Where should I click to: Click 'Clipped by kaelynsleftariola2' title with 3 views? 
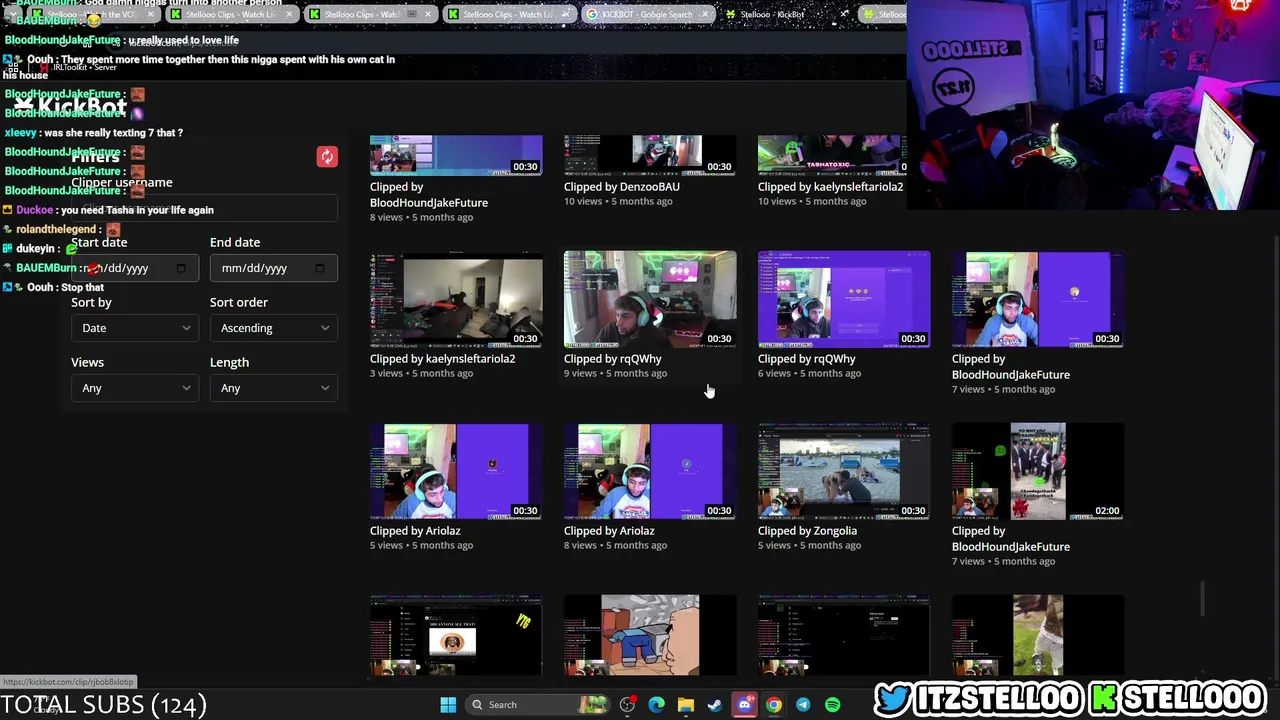442,359
